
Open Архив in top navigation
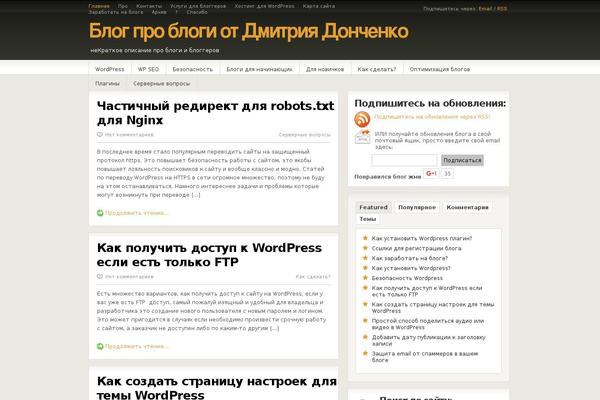(159, 12)
